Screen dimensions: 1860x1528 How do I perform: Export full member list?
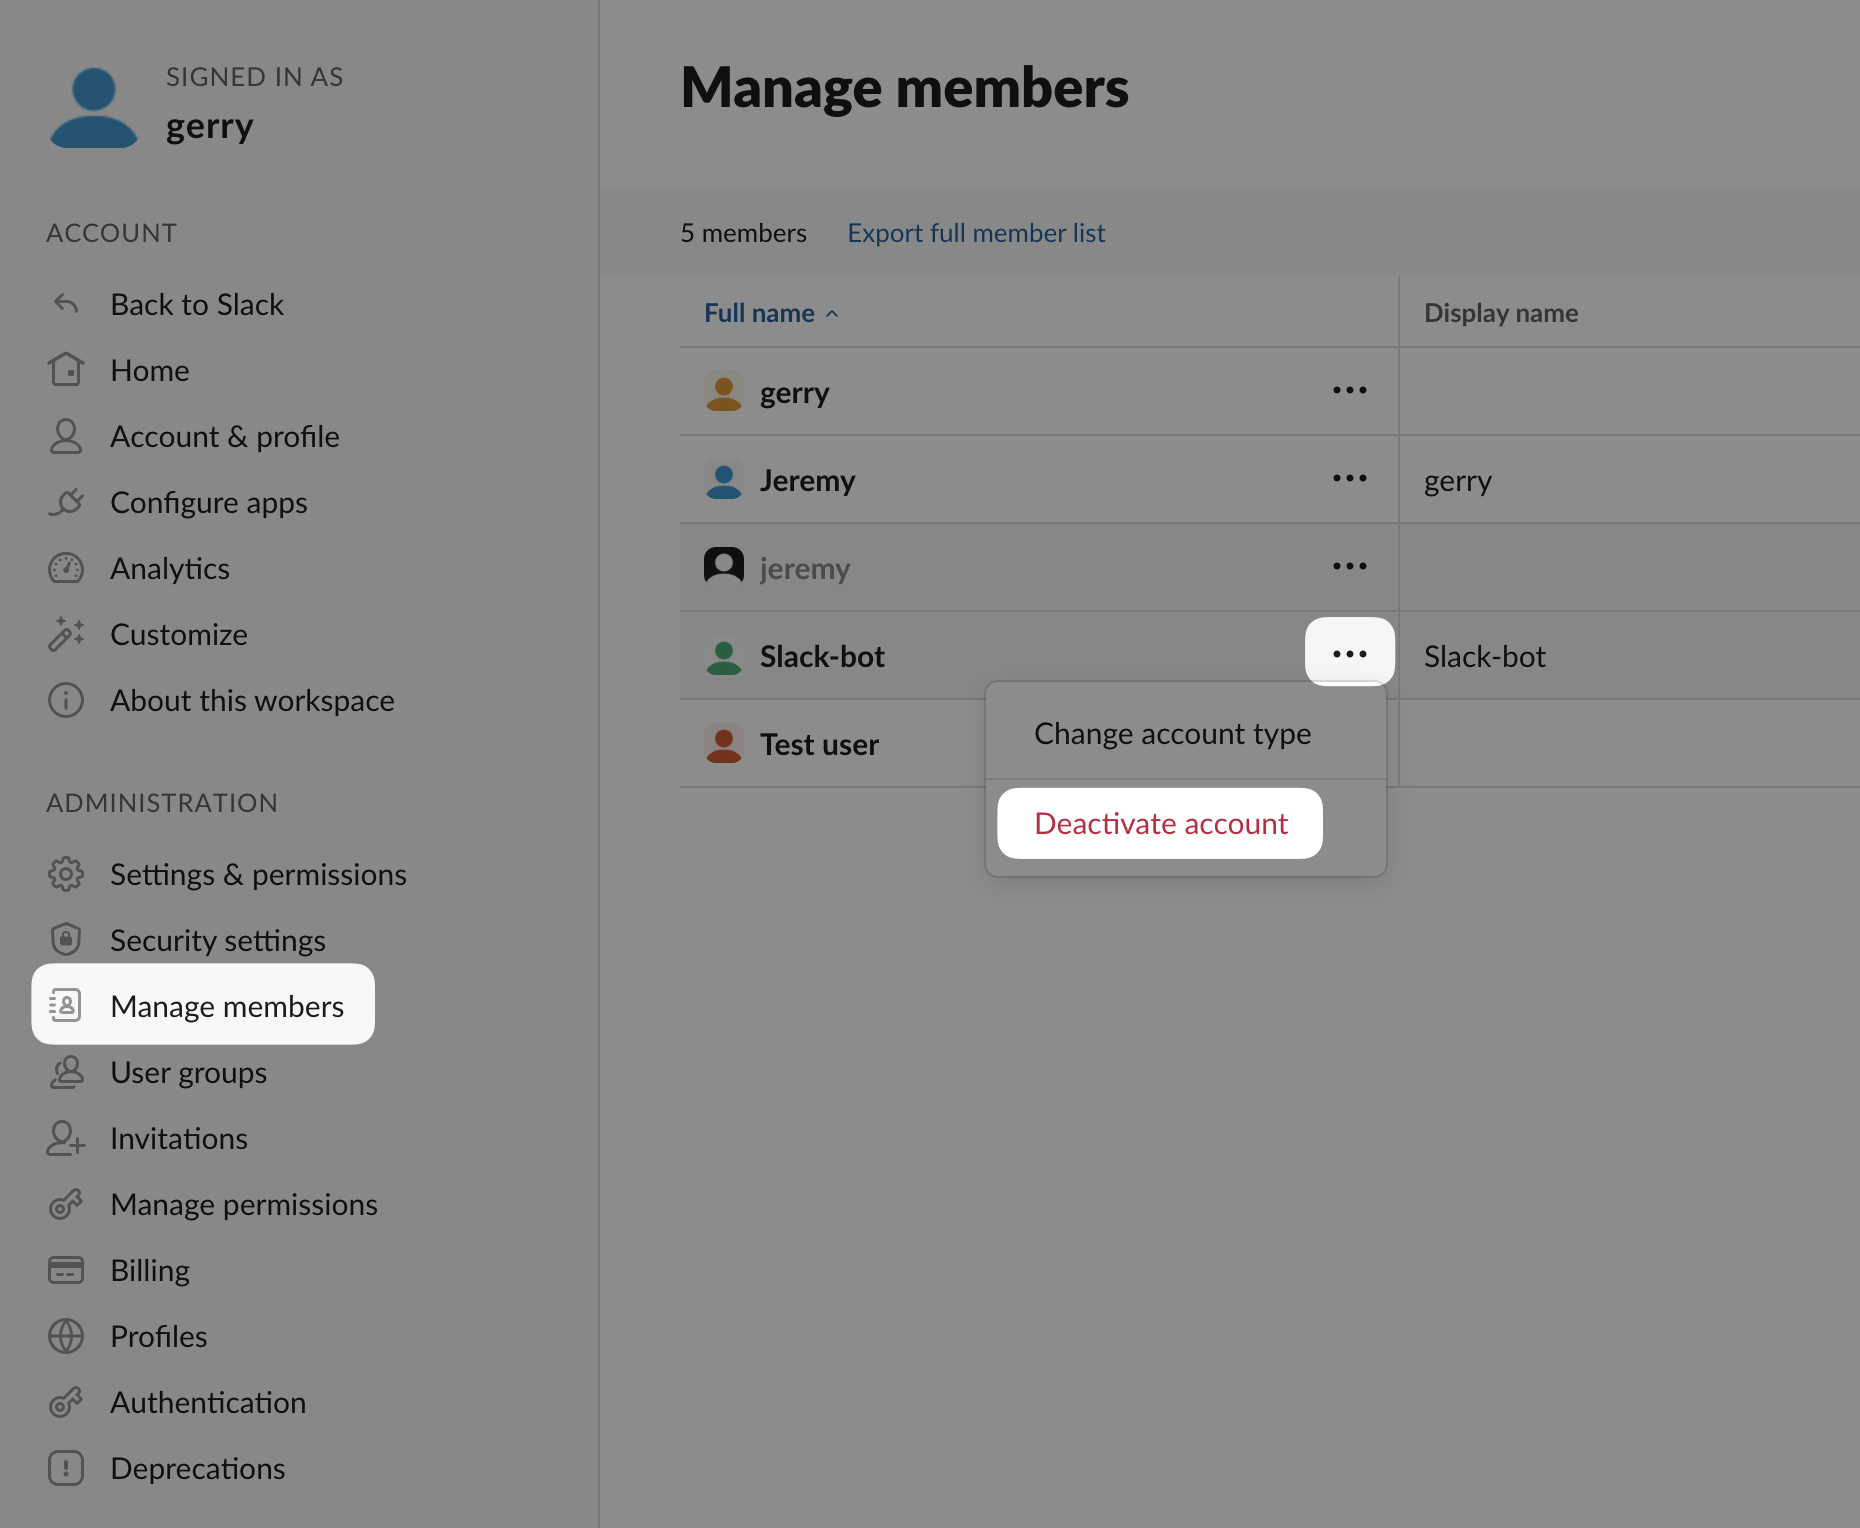click(x=976, y=233)
